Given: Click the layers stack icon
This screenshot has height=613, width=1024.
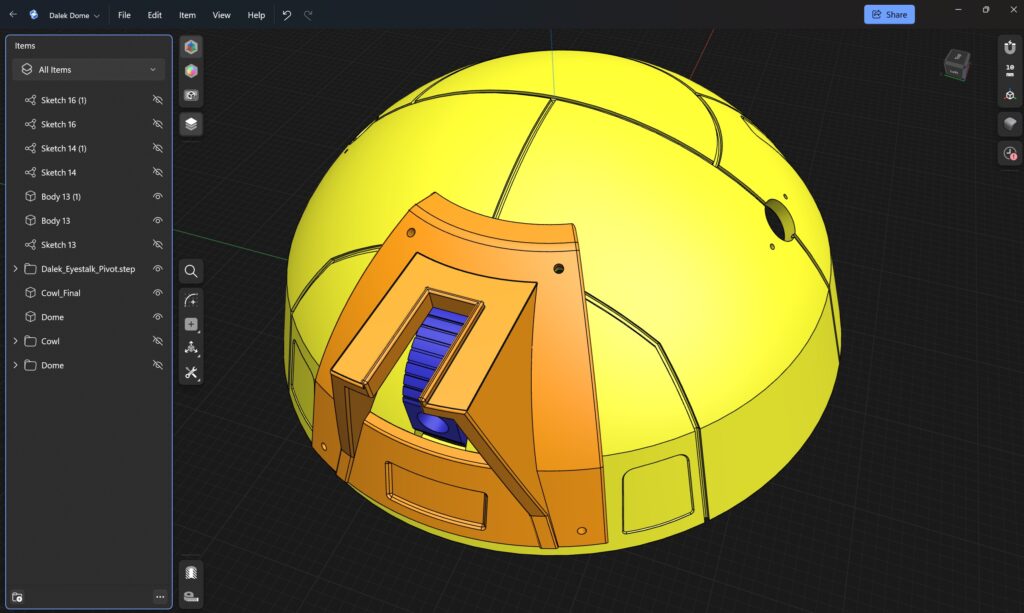Looking at the screenshot, I should pos(191,124).
